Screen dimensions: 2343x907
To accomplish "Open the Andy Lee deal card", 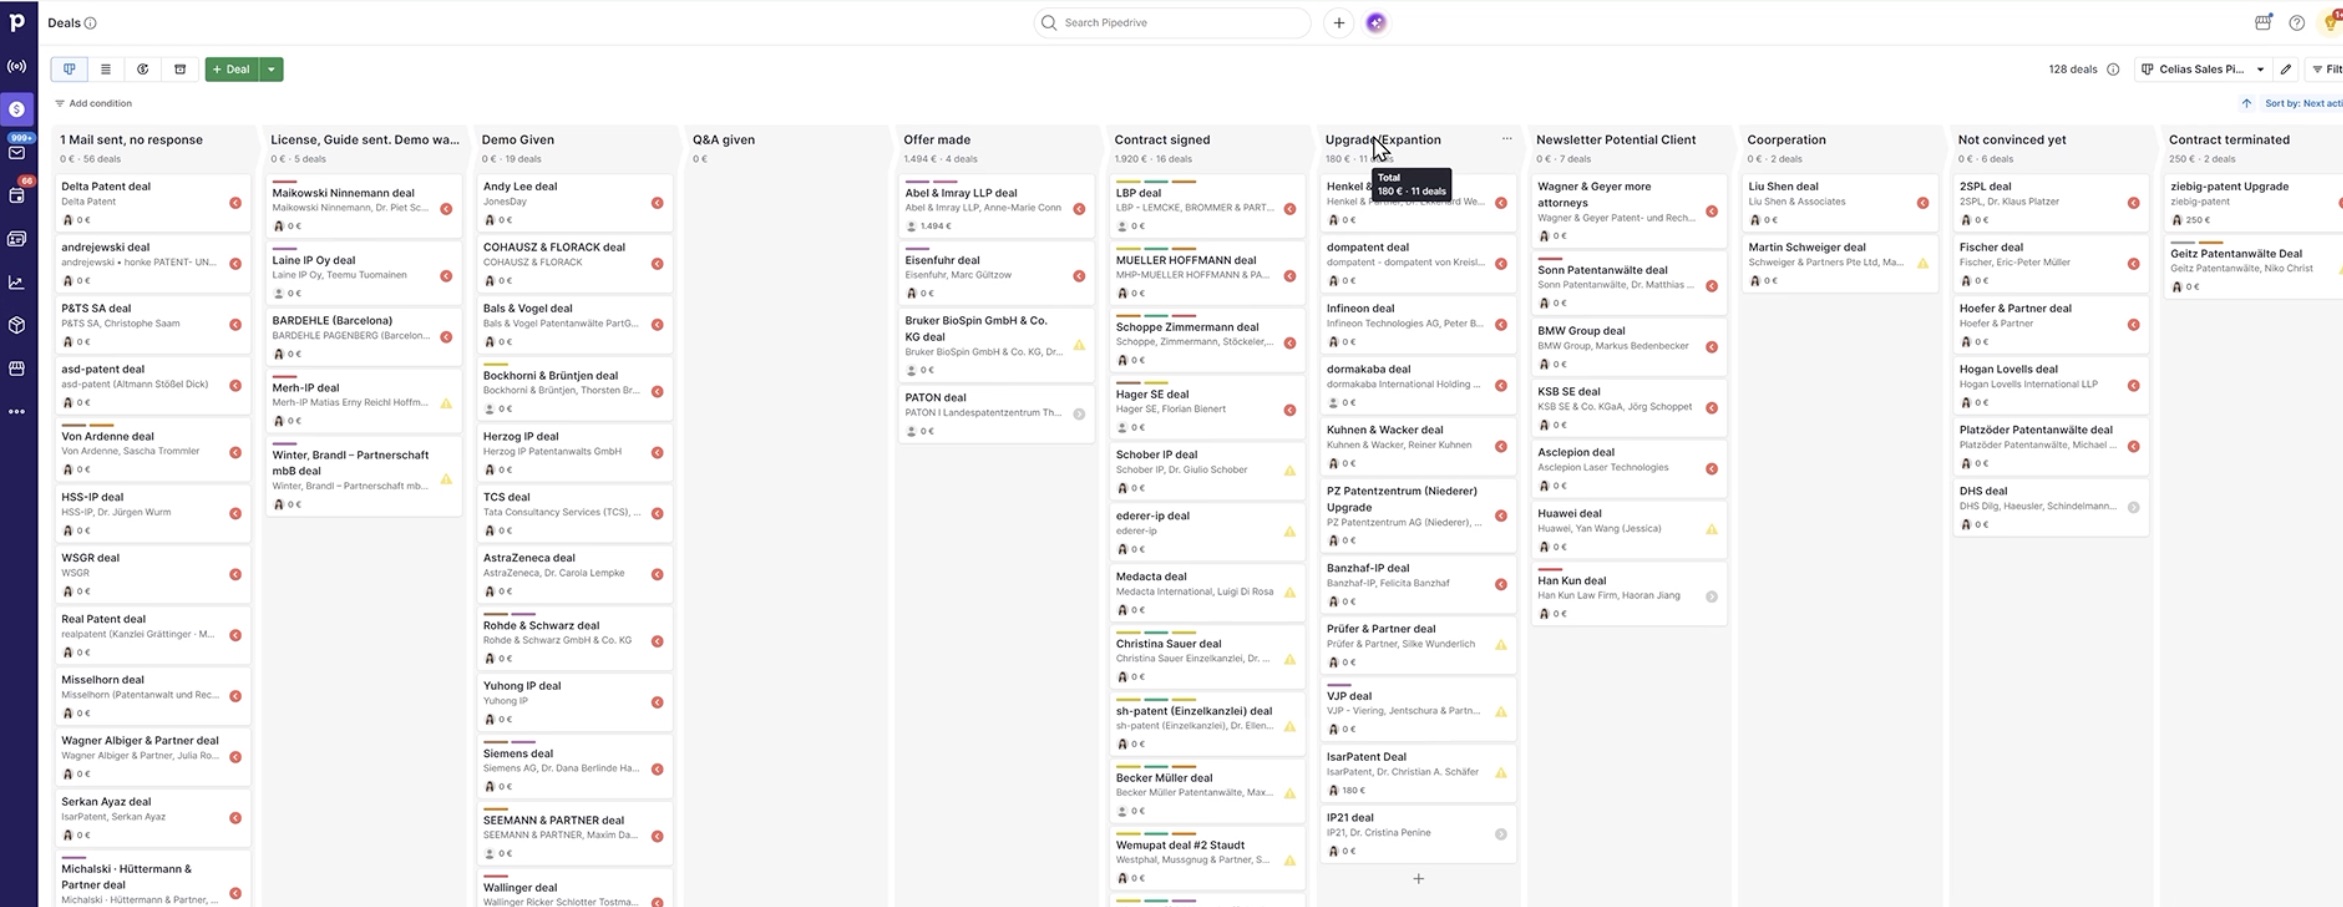I will pos(573,202).
